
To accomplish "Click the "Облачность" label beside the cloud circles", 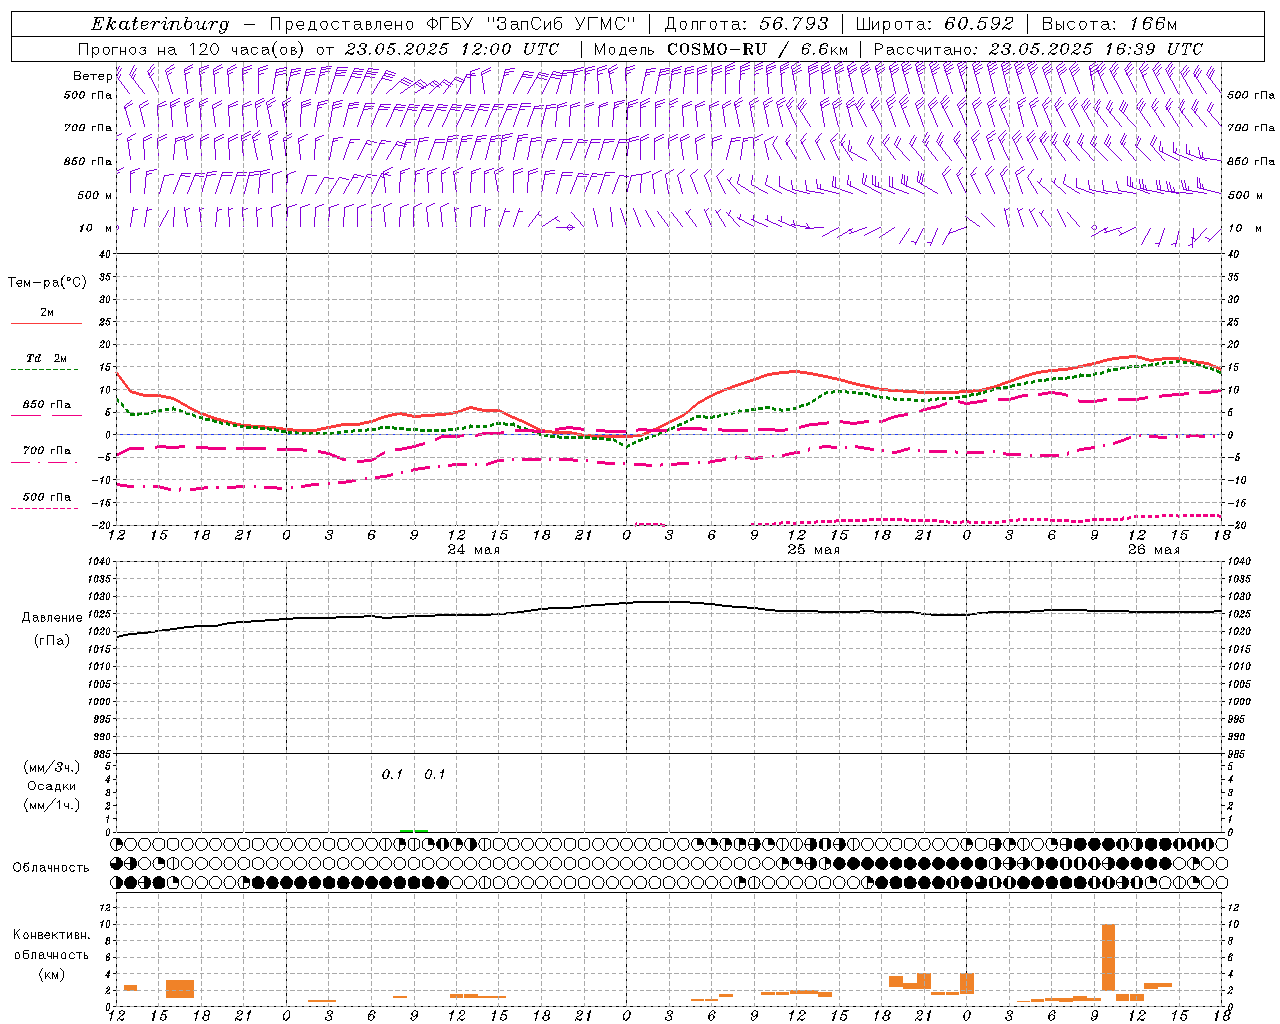I will pyautogui.click(x=51, y=867).
